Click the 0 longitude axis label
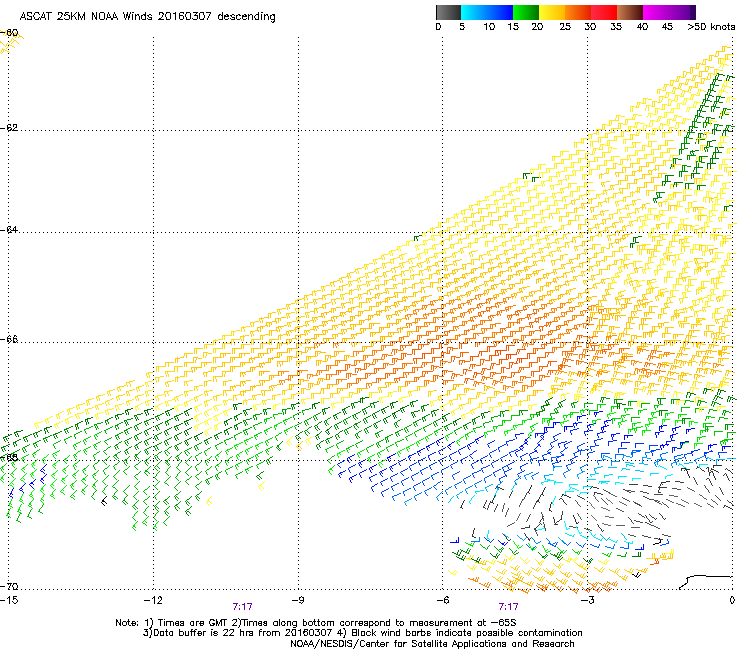Image resolution: width=740 pixels, height=650 pixels. [732, 600]
